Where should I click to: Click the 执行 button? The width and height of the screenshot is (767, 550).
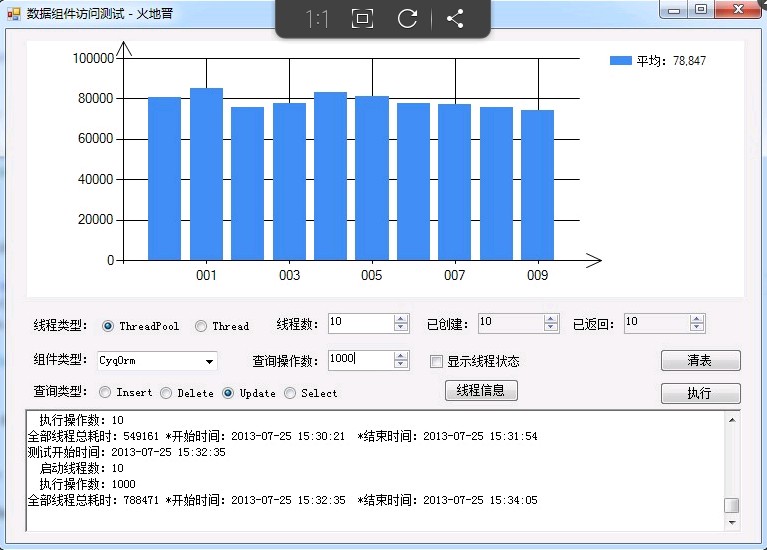[700, 393]
